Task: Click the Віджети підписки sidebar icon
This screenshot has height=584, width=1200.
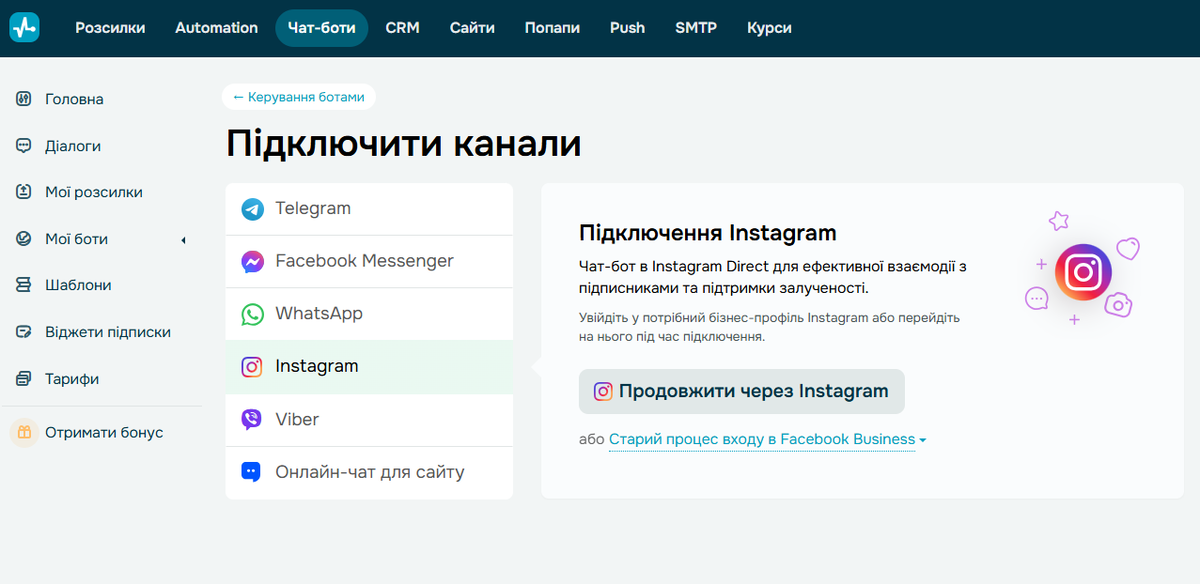Action: tap(24, 332)
